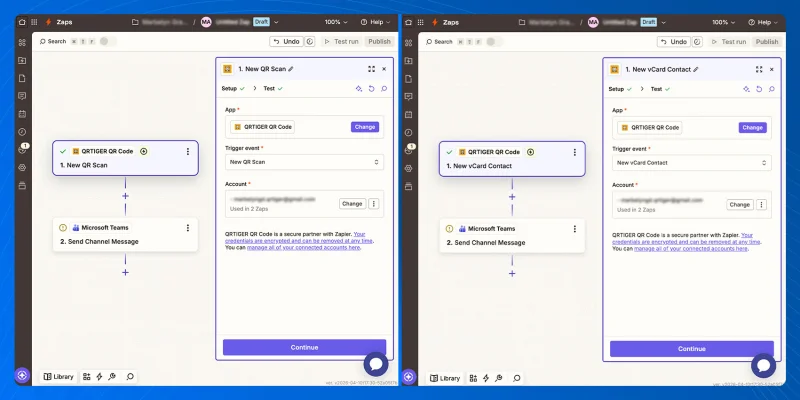
Task: Open the New vCard Contact trigger event dropdown
Action: (691, 163)
